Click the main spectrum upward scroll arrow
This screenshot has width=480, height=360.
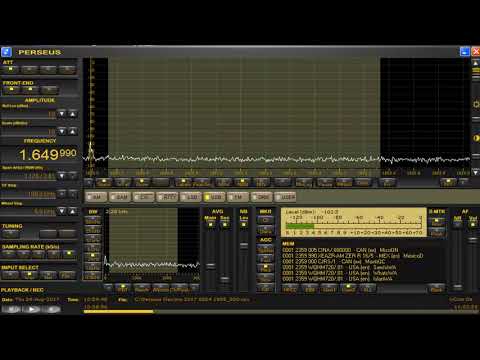point(475,63)
